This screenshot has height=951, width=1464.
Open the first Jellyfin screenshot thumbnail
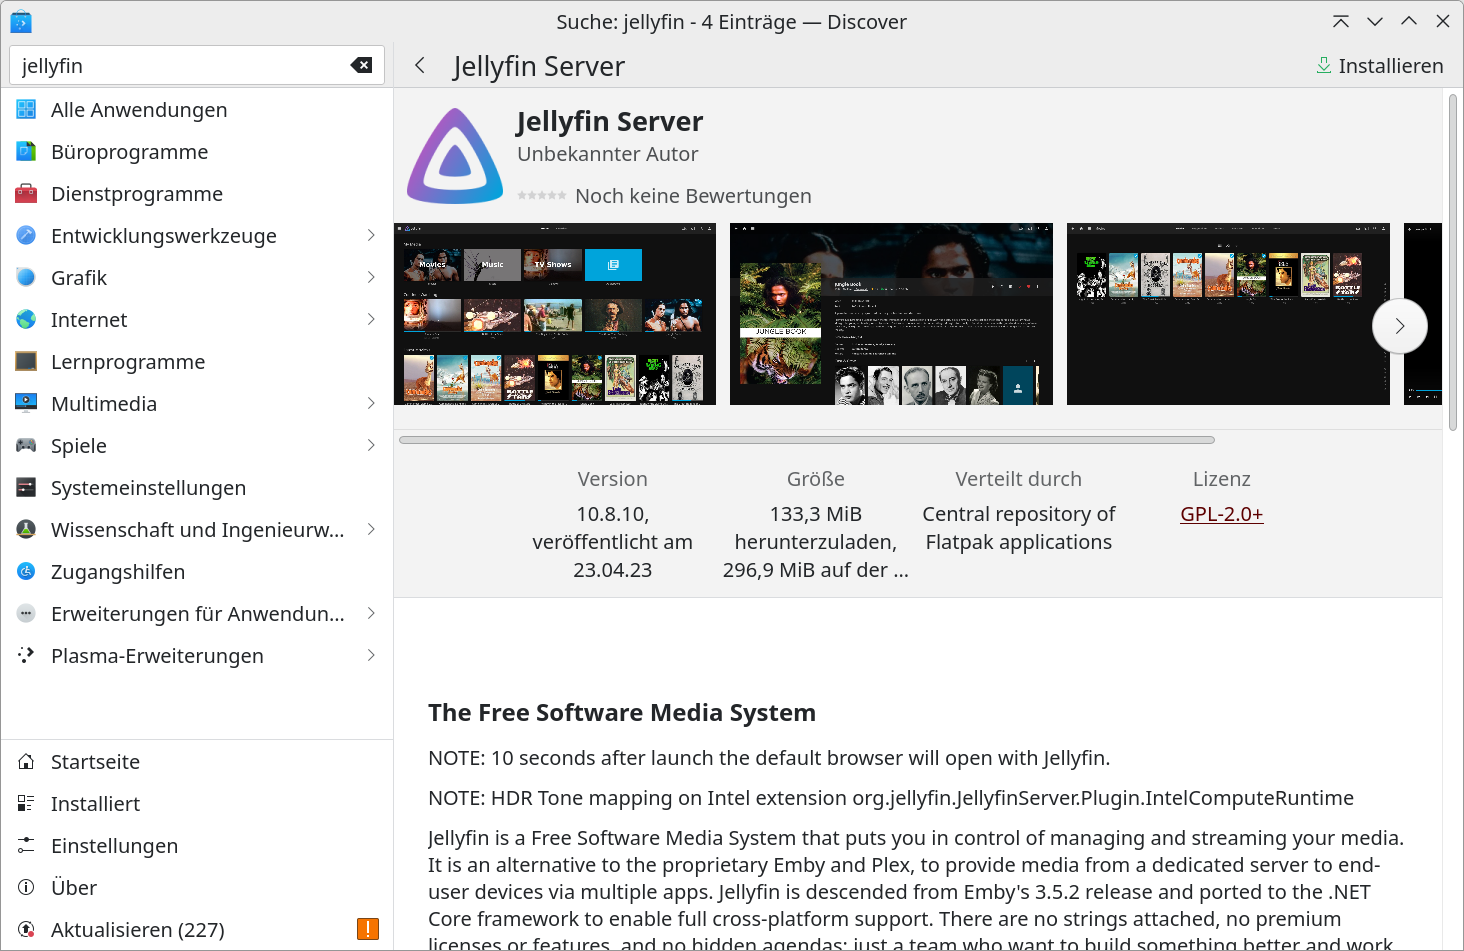pyautogui.click(x=555, y=314)
